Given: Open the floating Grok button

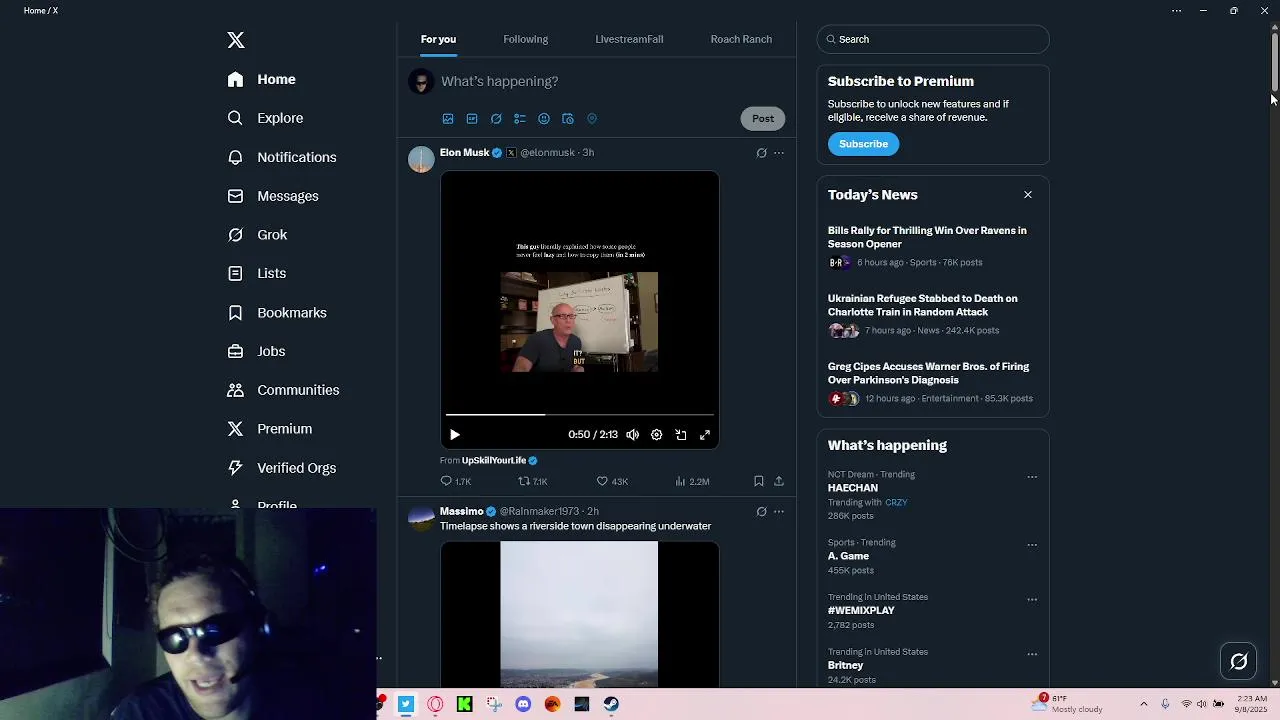Looking at the screenshot, I should 1239,661.
